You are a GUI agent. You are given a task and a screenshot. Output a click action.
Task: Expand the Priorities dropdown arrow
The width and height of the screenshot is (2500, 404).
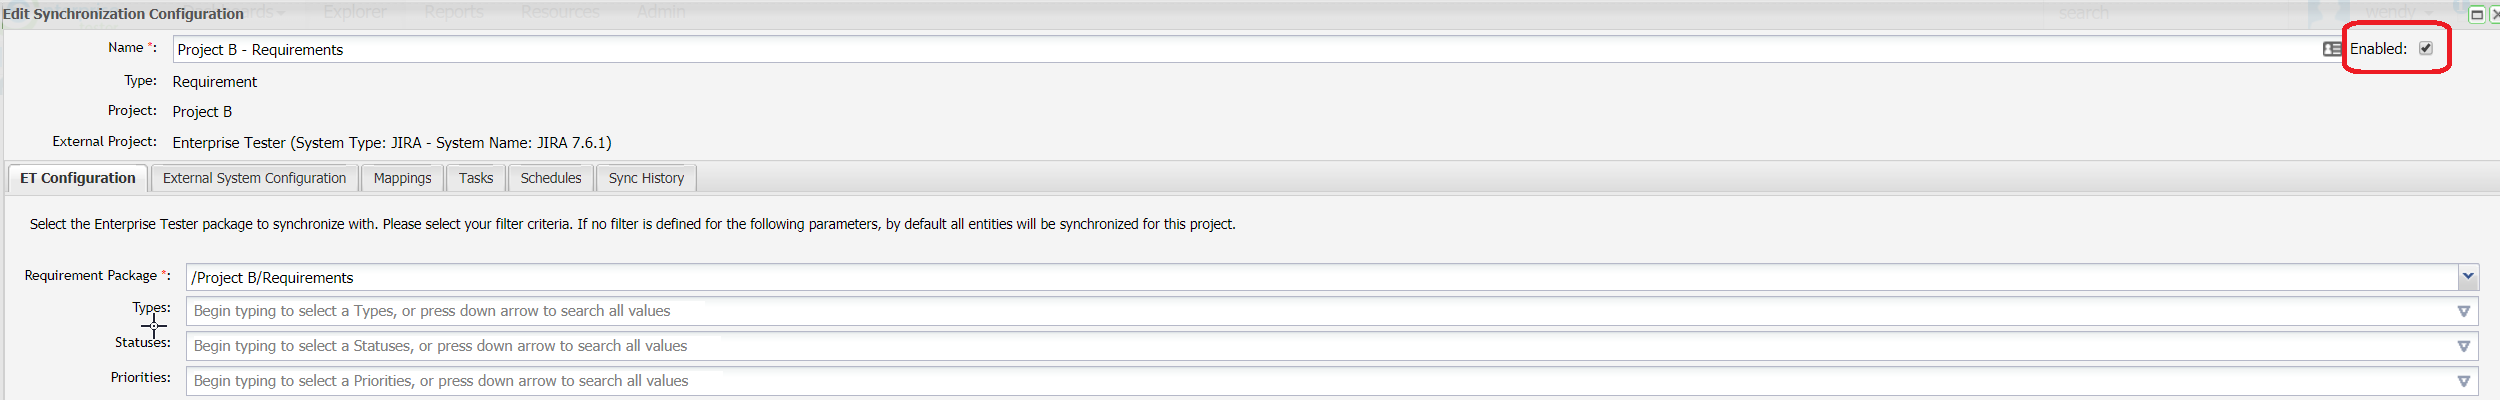pos(2463,381)
